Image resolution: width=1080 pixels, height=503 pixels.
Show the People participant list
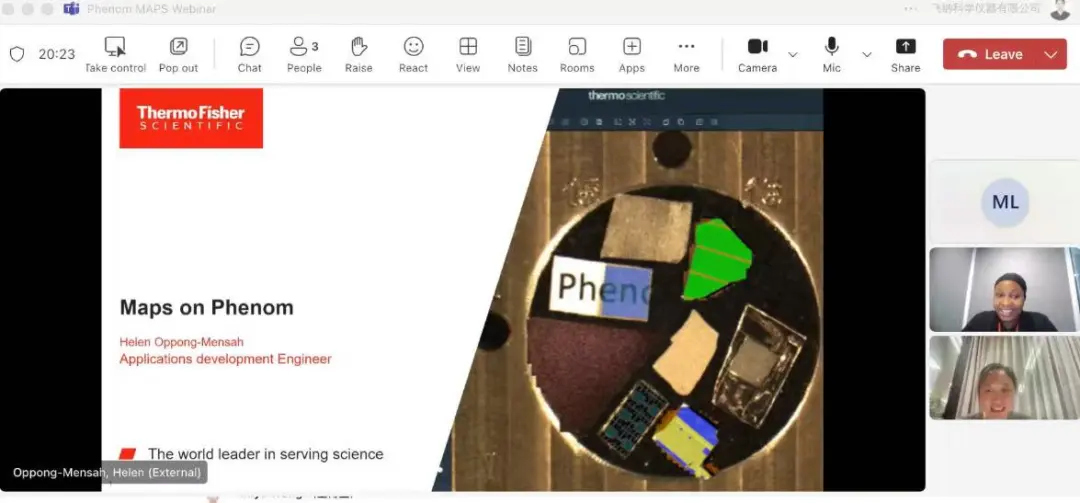[x=304, y=54]
